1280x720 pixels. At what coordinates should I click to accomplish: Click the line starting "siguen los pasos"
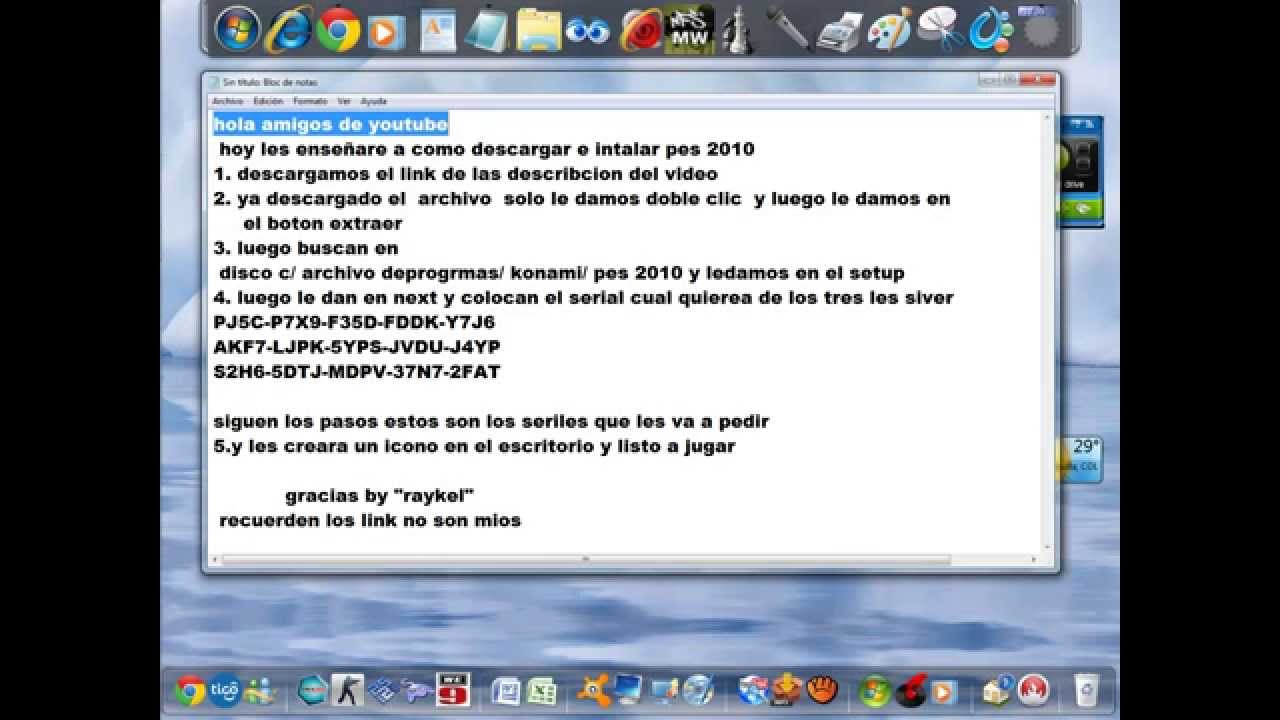(491, 422)
